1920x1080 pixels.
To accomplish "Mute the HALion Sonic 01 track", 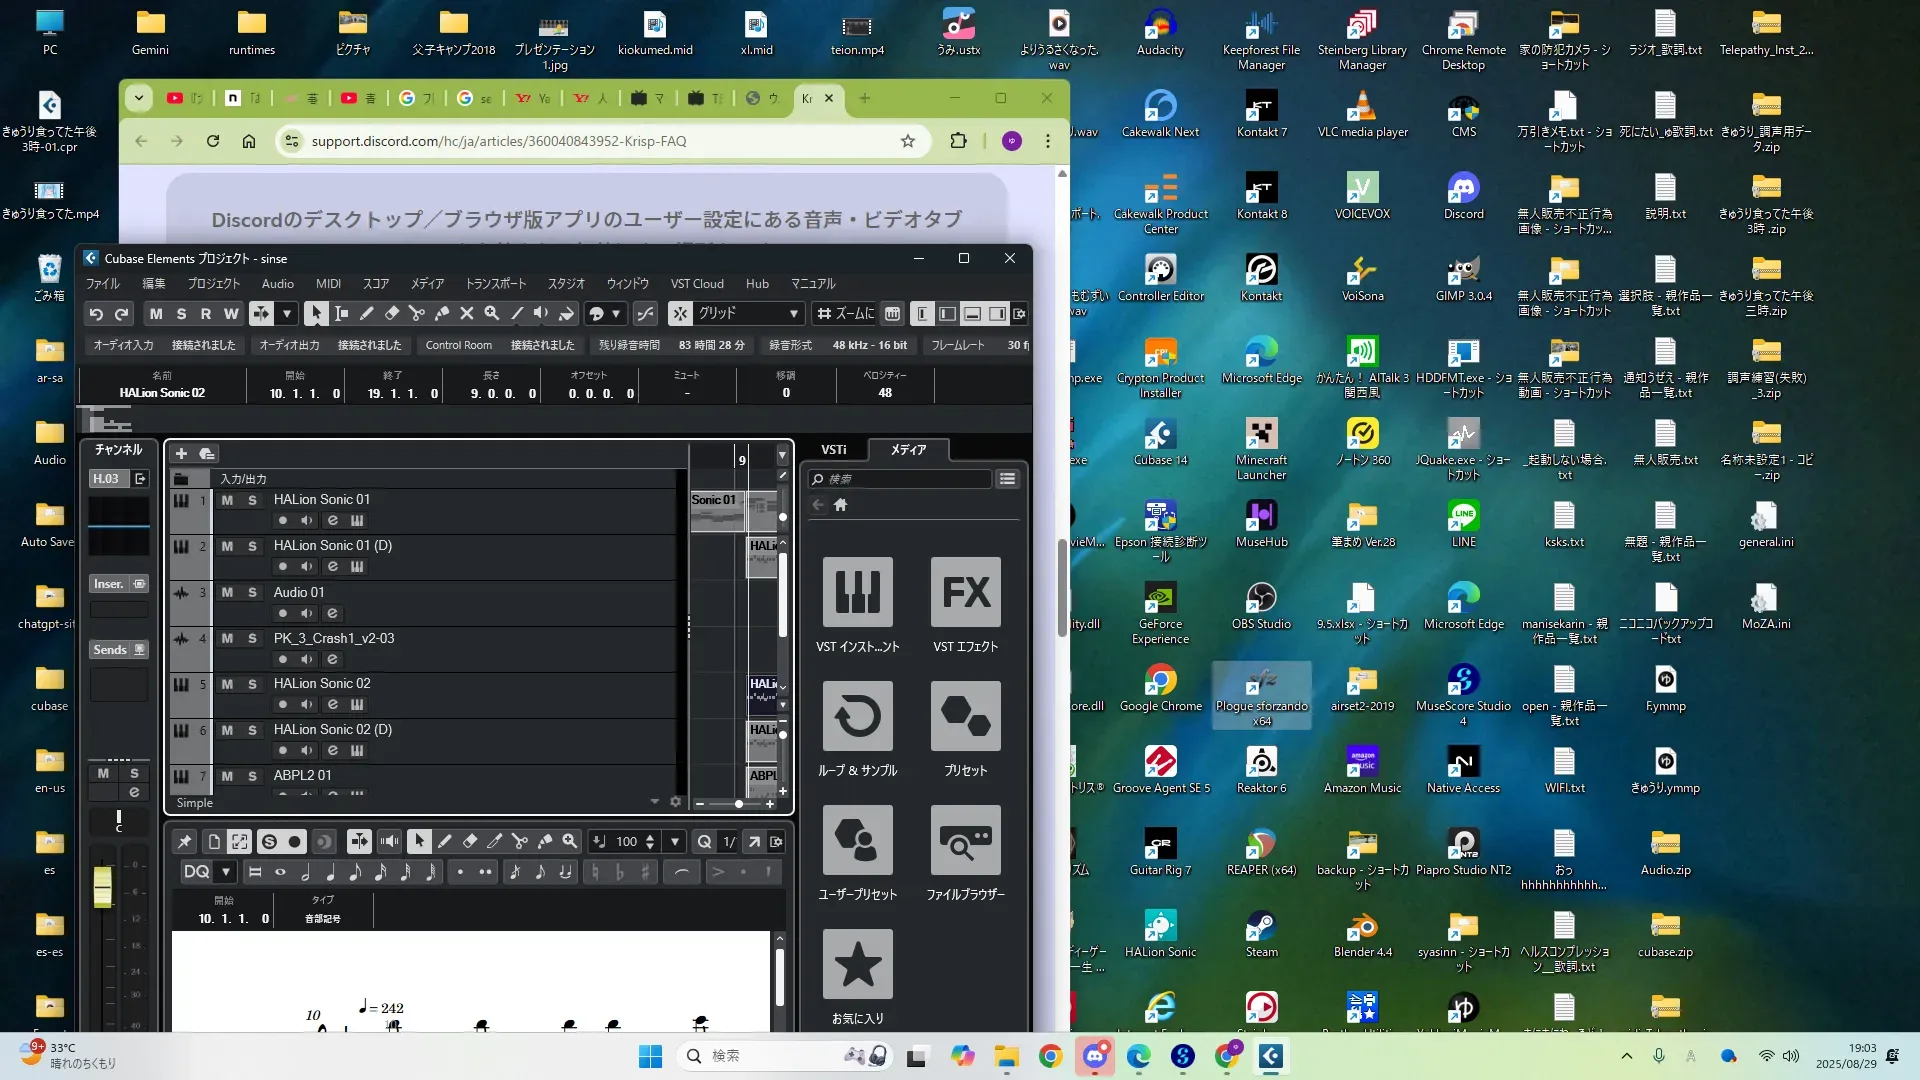I will coord(227,500).
